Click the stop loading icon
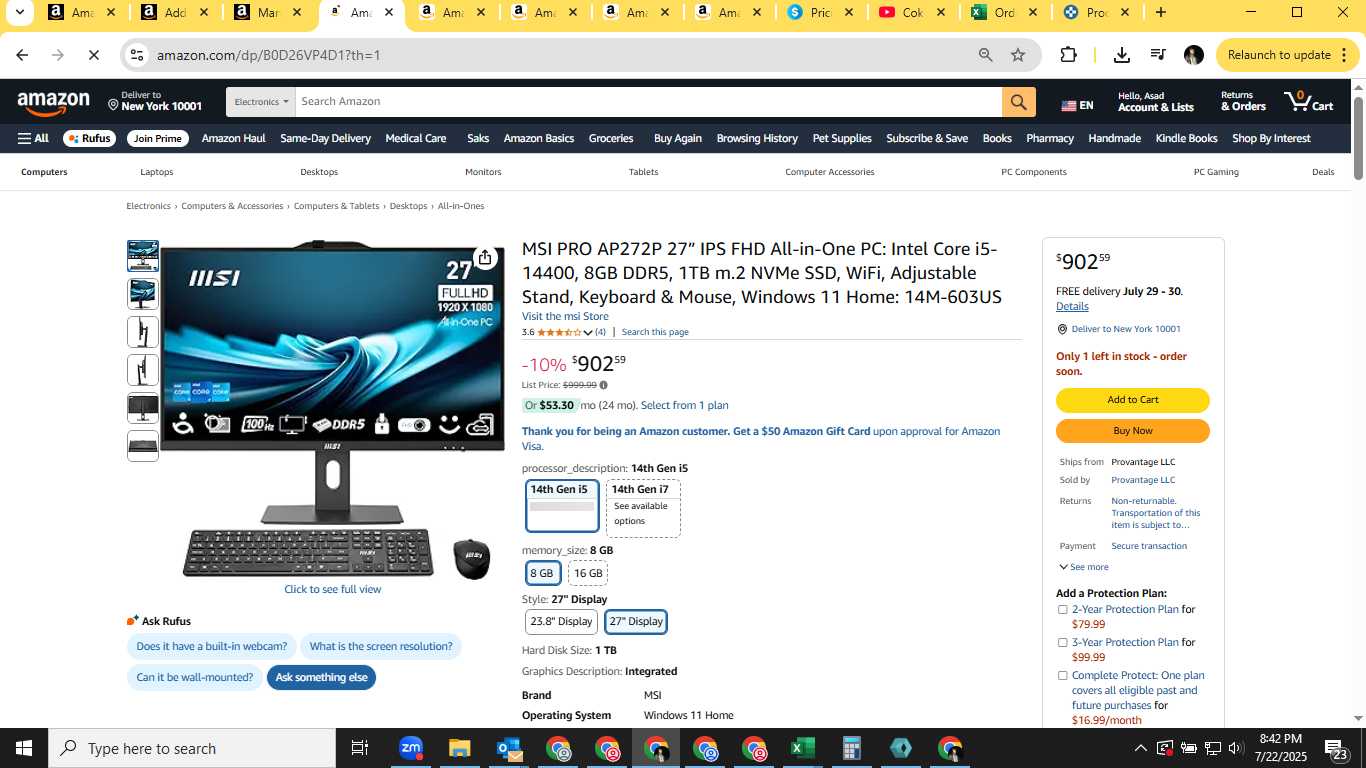The width and height of the screenshot is (1366, 768). click(93, 55)
